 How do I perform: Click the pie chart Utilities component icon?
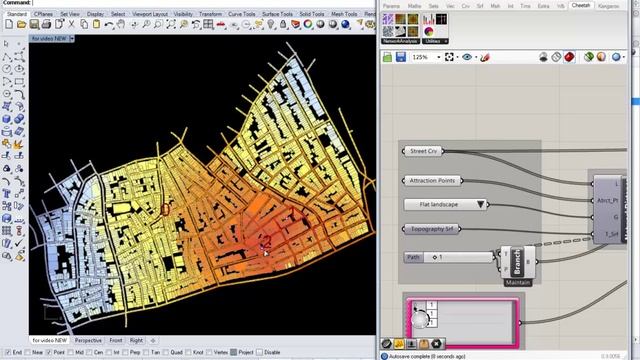(x=429, y=31)
